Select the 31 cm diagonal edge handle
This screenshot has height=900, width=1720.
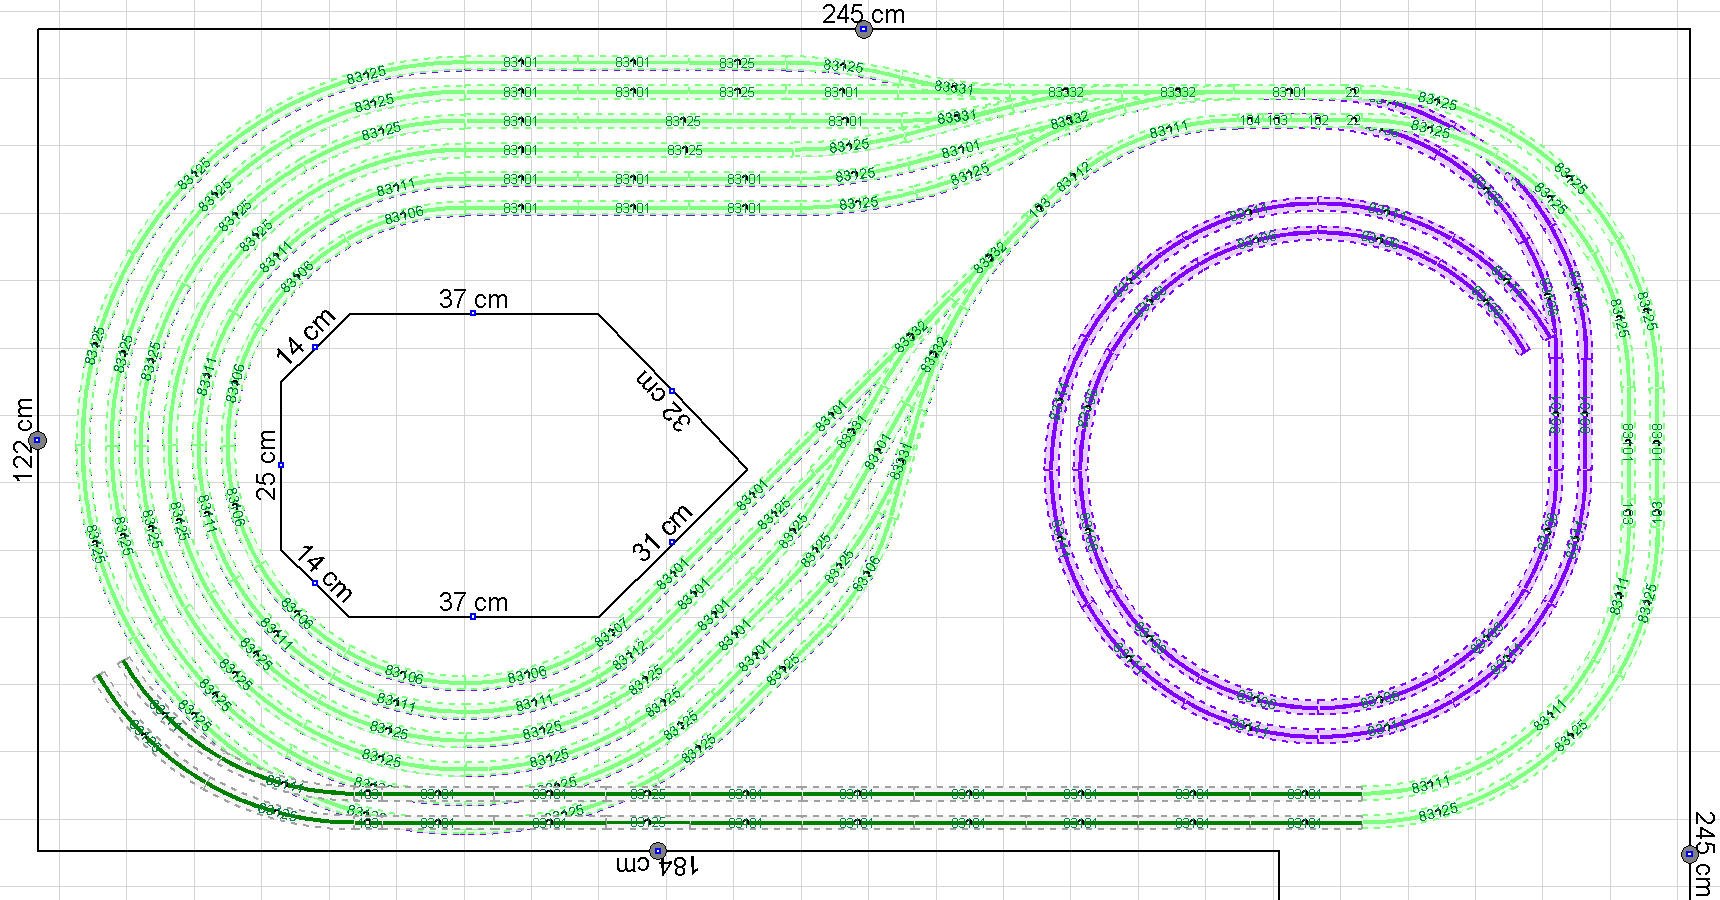pyautogui.click(x=672, y=542)
